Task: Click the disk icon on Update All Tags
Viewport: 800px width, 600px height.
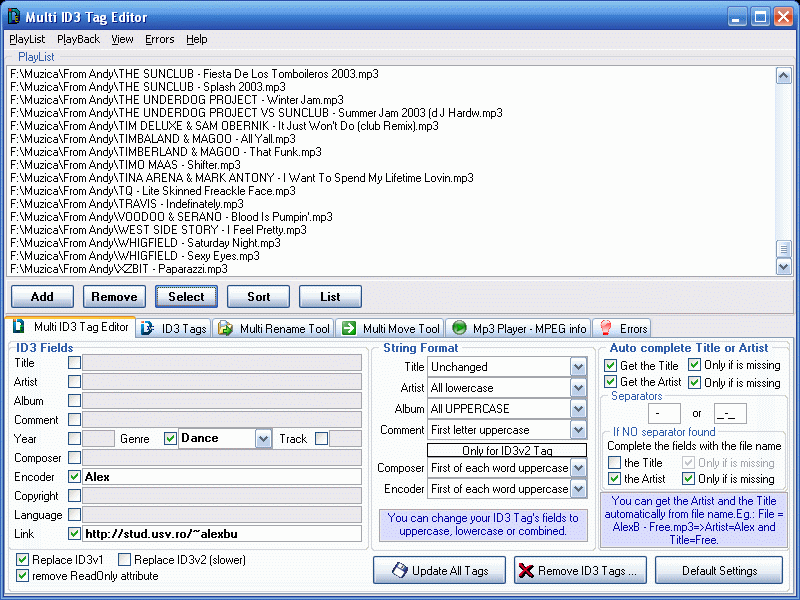Action: pos(399,570)
